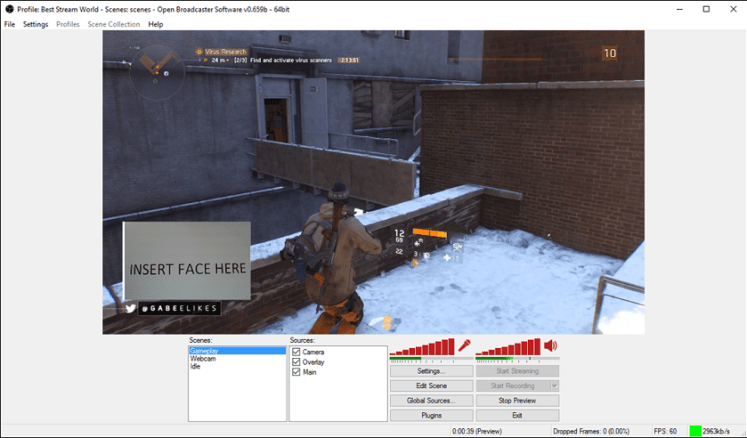Click the INSERT FACE HERE camera box
The image size is (747, 438).
pos(187,261)
